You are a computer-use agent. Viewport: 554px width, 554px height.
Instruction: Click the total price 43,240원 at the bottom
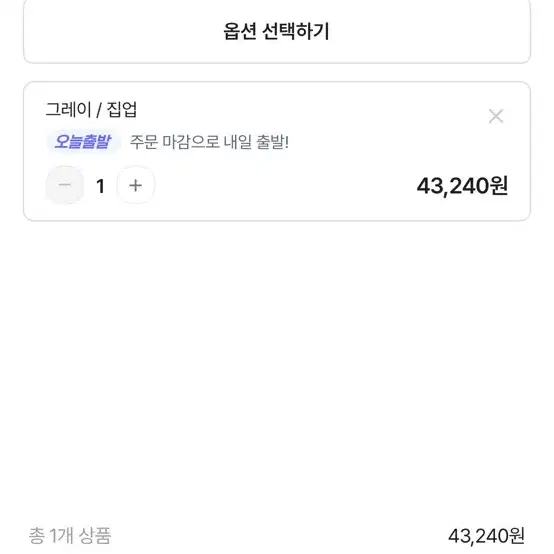[486, 536]
